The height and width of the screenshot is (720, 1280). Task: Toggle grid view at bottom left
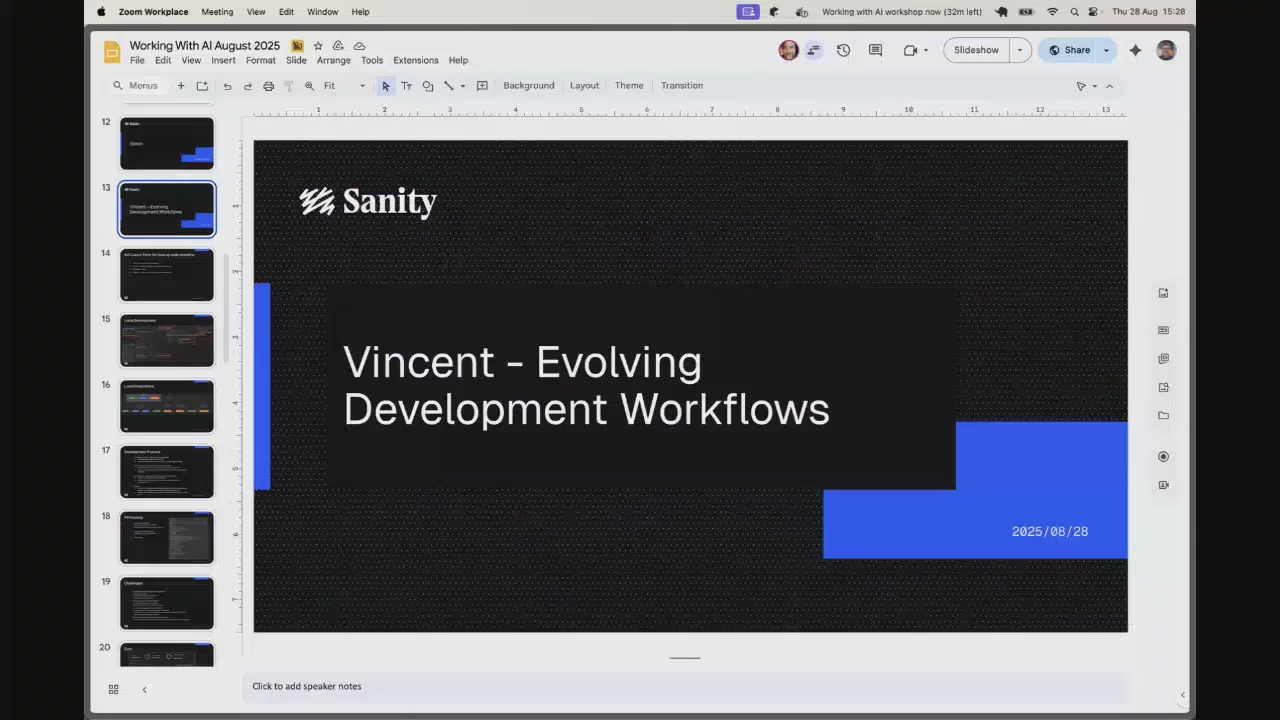(113, 689)
